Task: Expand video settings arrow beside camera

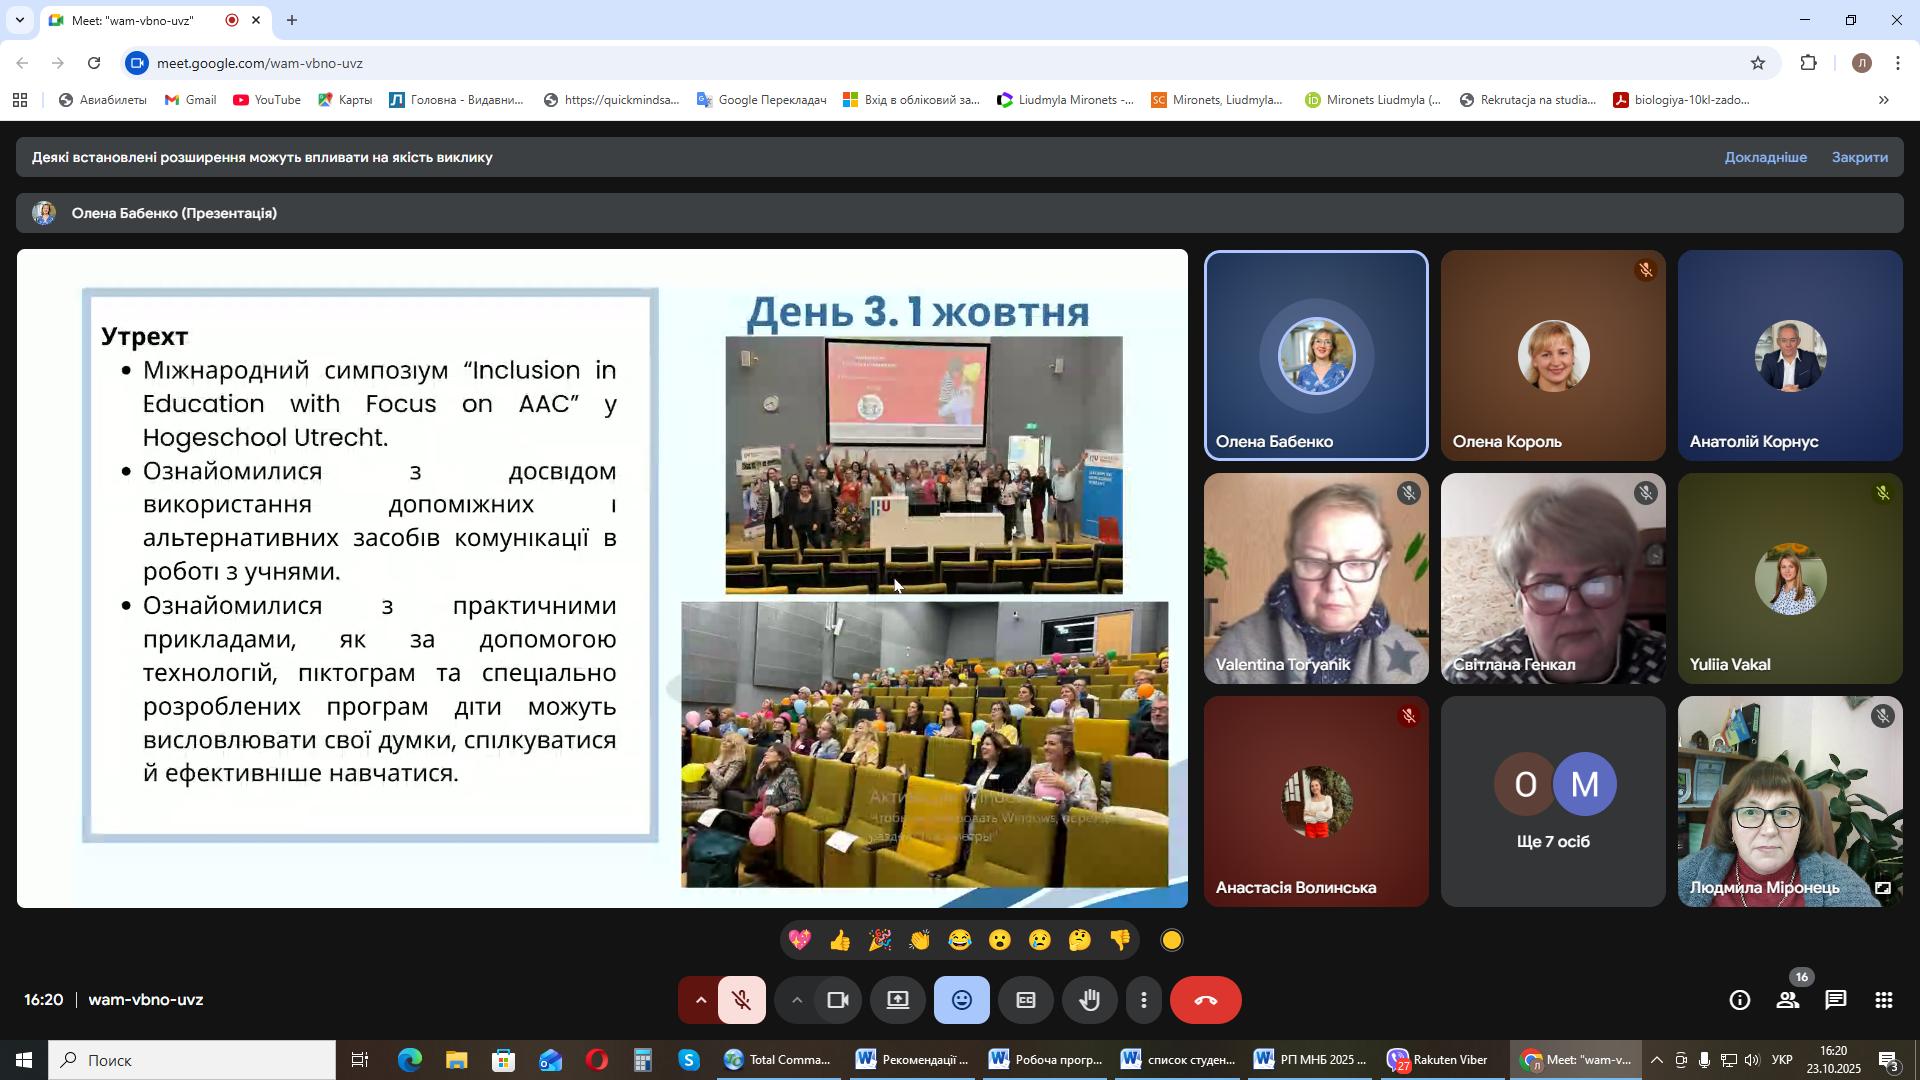Action: (x=796, y=1001)
